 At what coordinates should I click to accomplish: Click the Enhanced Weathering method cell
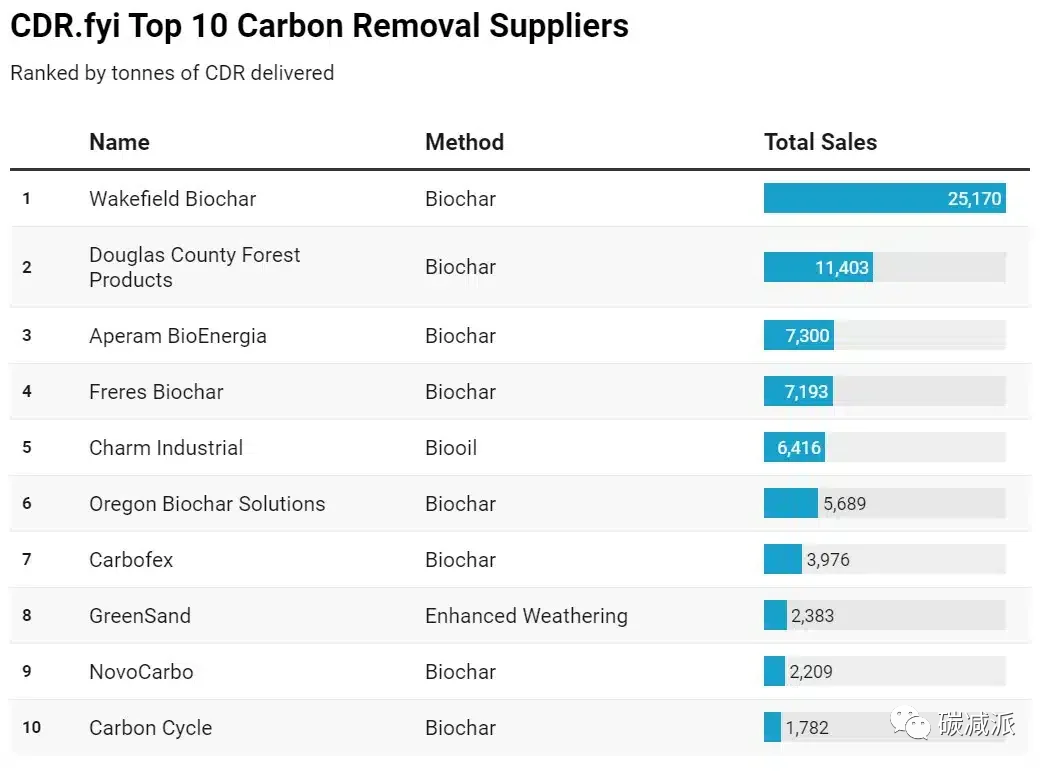point(526,616)
